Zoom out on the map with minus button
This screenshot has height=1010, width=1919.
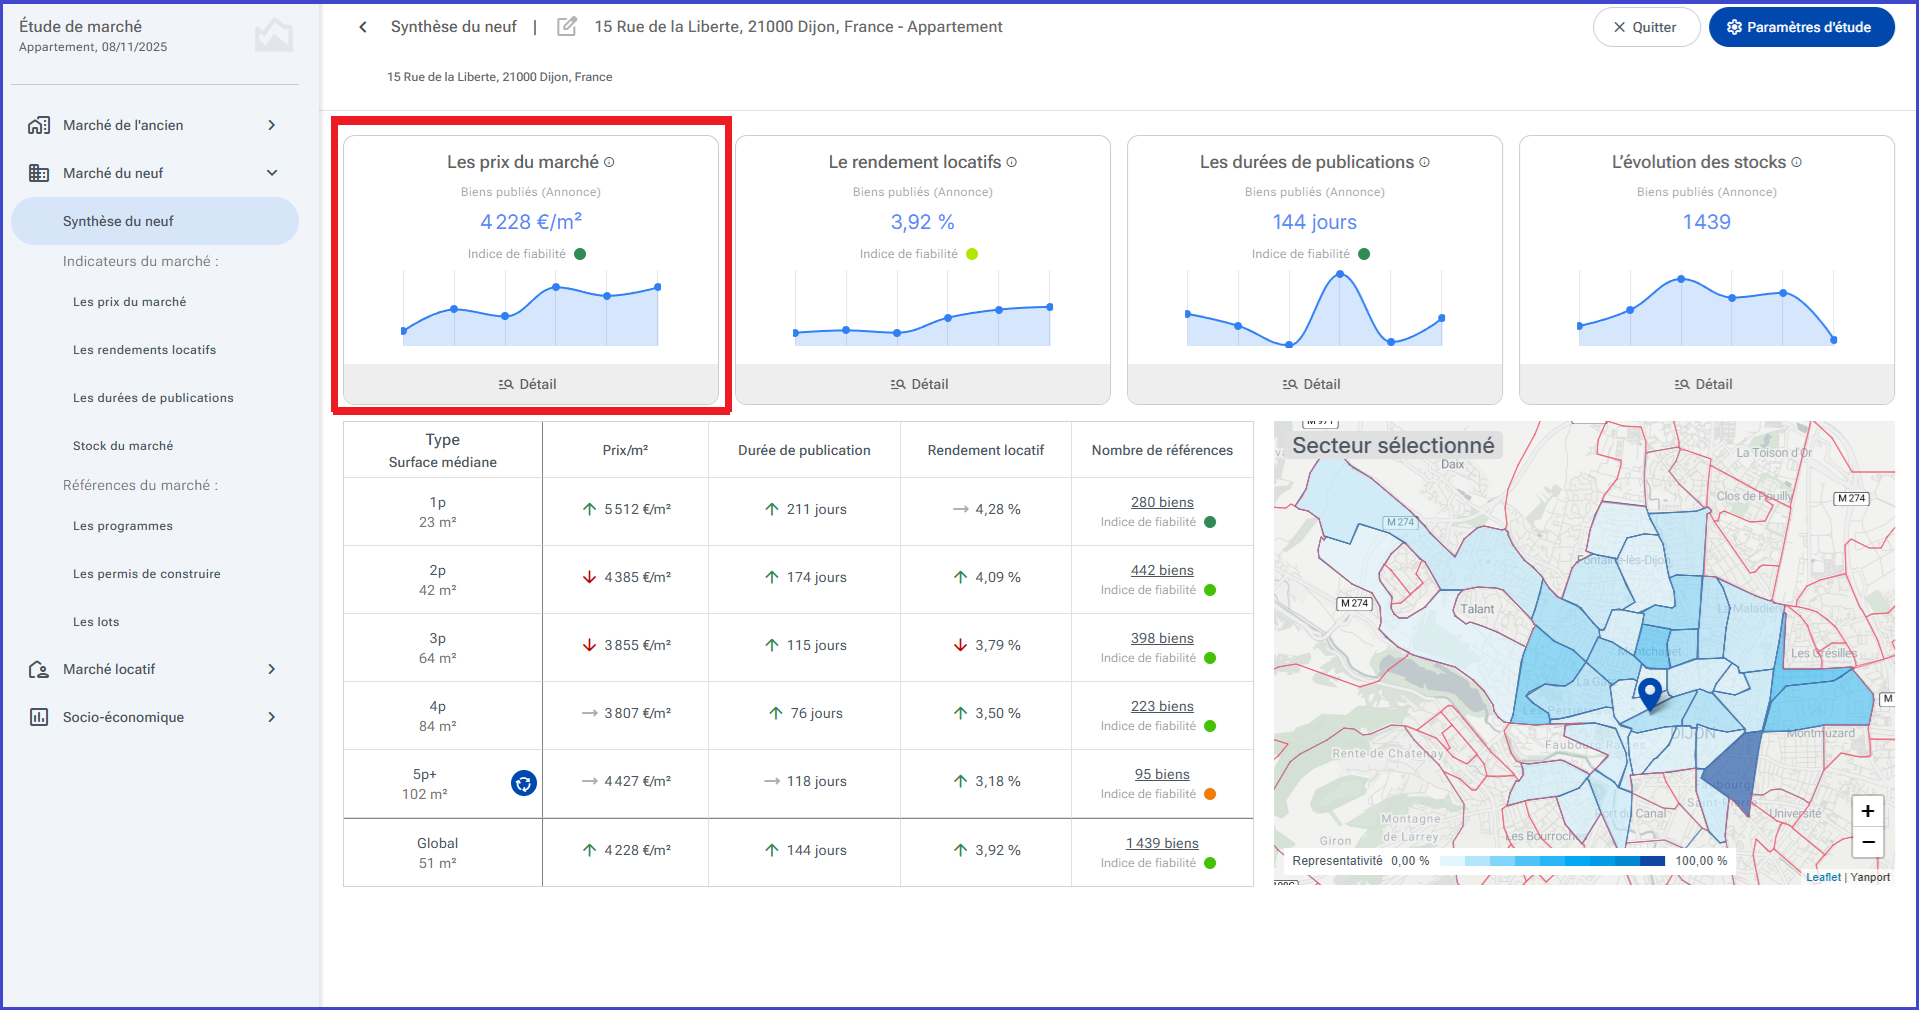(x=1867, y=842)
